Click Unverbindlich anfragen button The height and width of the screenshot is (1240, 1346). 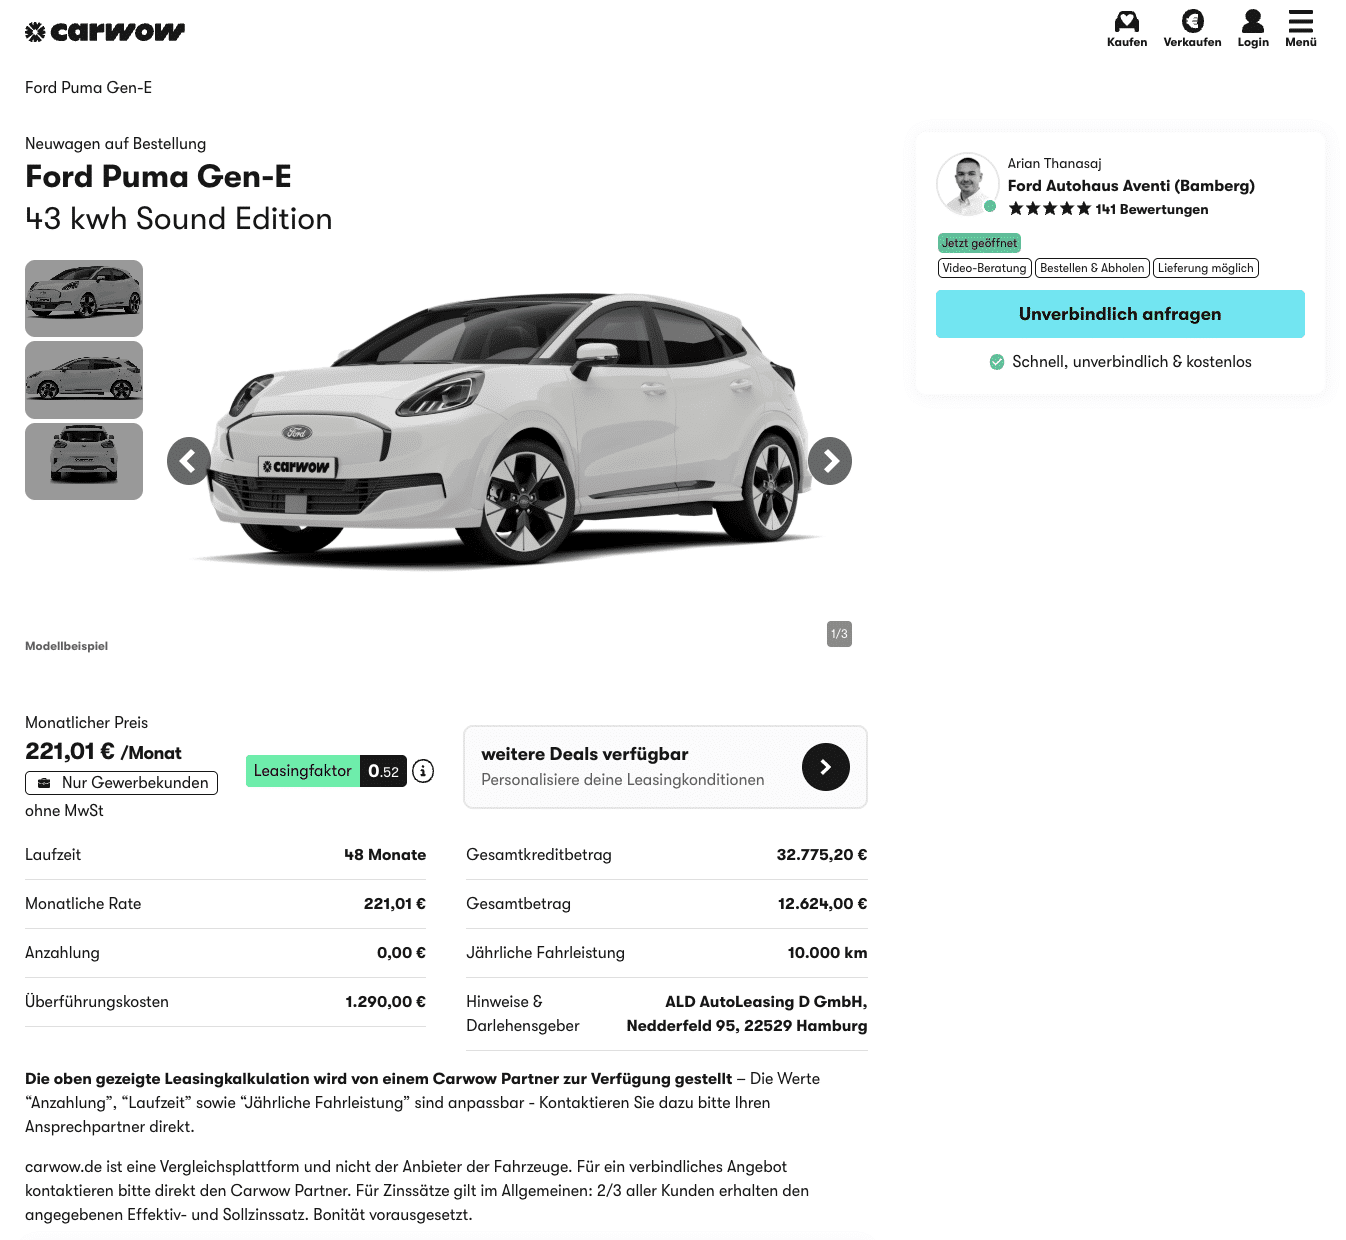(x=1119, y=314)
